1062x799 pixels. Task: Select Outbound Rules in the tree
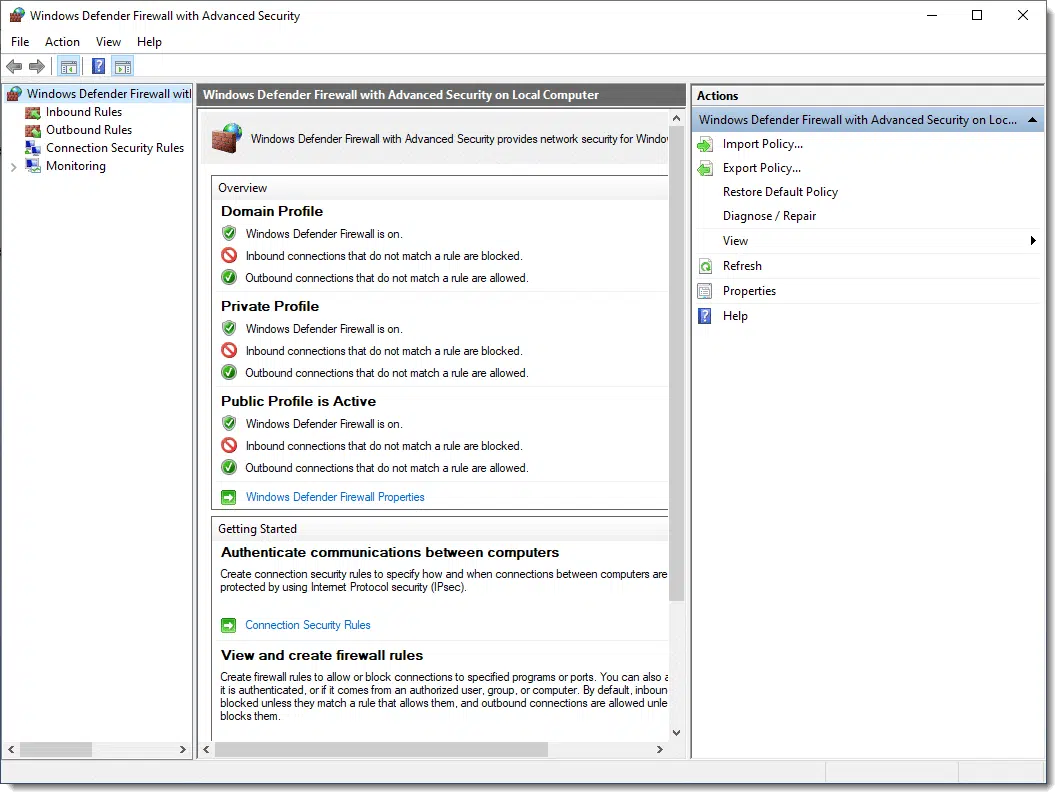(89, 130)
